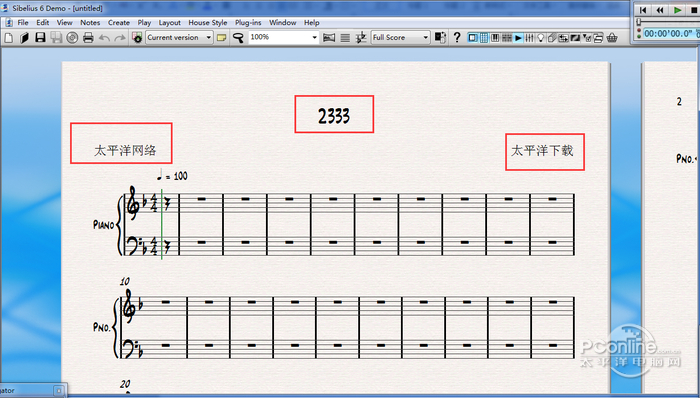This screenshot has width=700, height=398.
Task: Select the Zoom magnifier tool
Action: pyautogui.click(x=238, y=38)
